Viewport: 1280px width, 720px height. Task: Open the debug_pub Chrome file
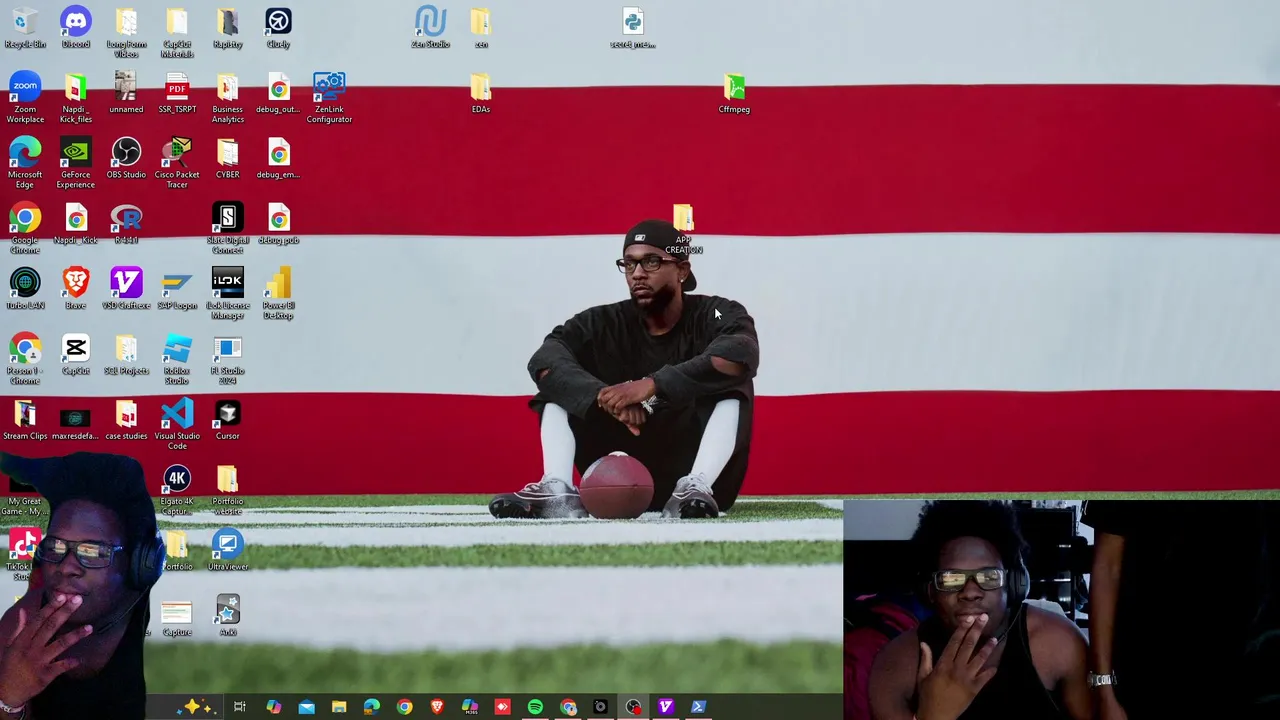278,224
